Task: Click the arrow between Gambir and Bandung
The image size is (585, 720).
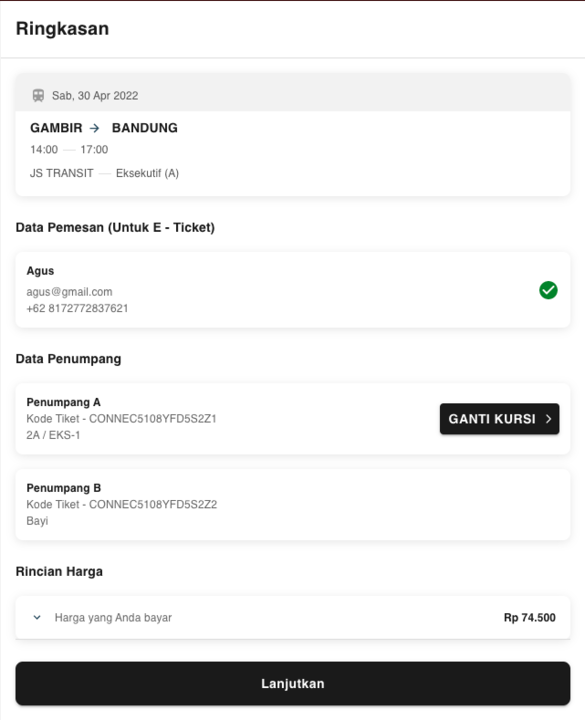Action: (95, 128)
